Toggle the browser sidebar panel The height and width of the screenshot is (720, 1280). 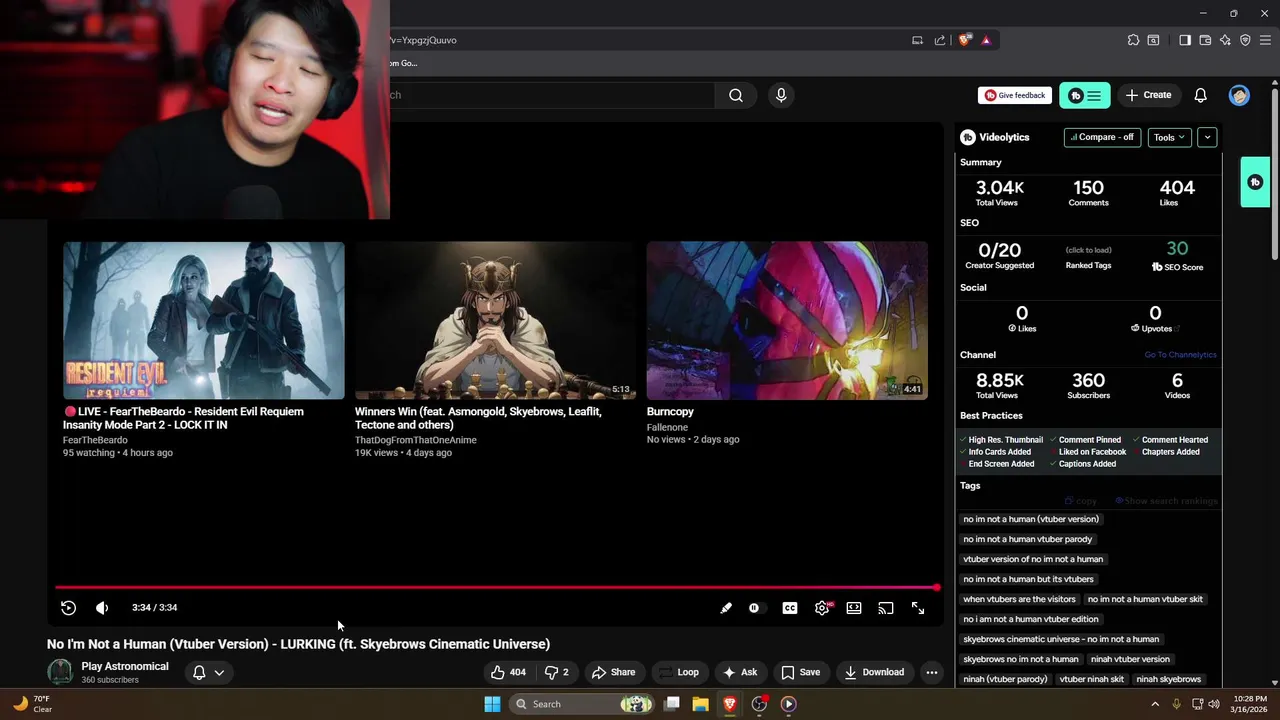1185,40
